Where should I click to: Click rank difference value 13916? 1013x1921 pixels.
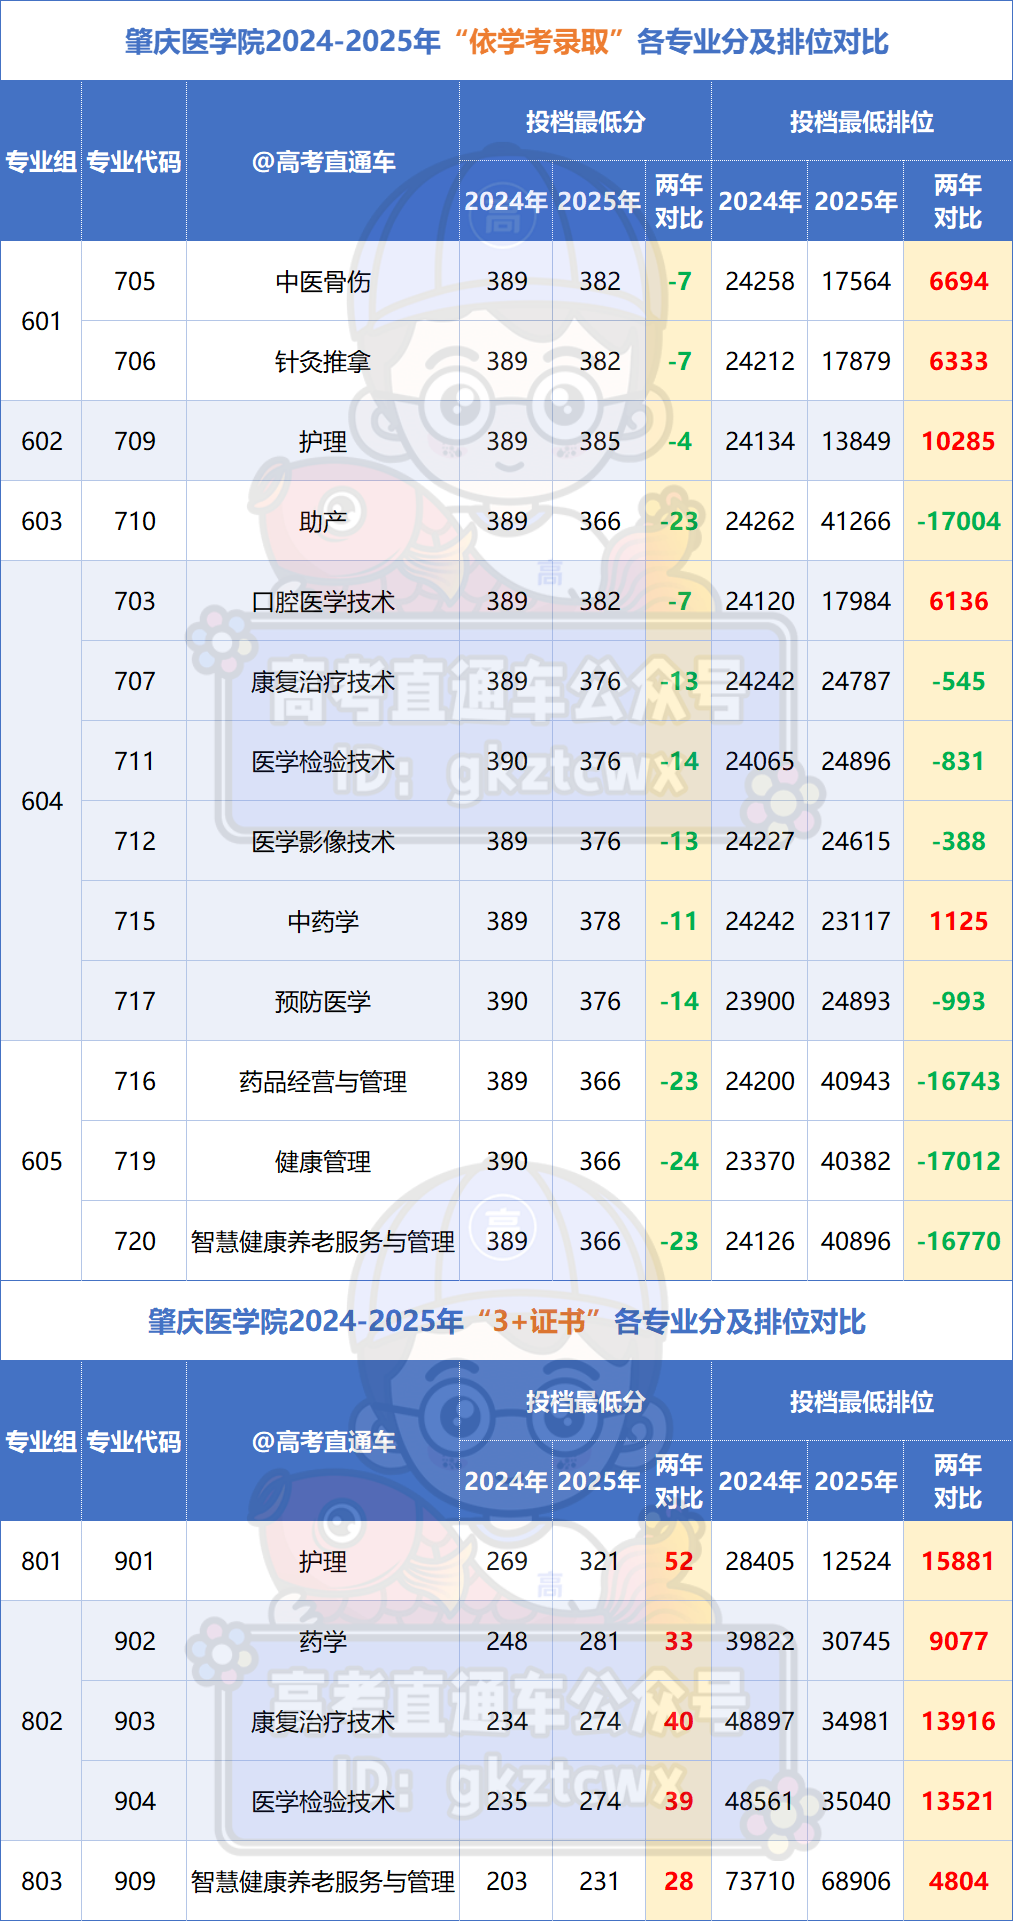958,1721
